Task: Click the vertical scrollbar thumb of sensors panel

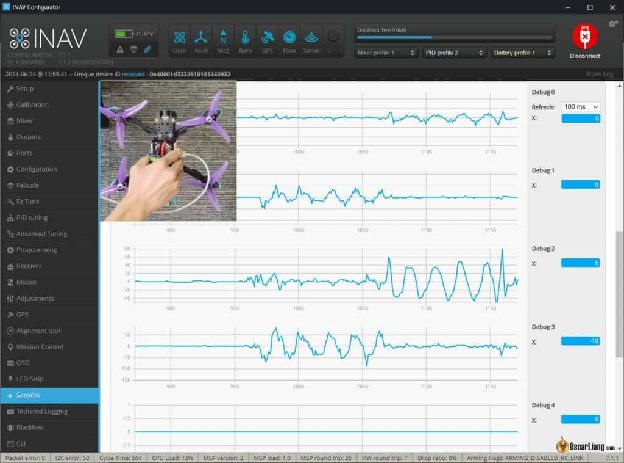Action: point(619,293)
